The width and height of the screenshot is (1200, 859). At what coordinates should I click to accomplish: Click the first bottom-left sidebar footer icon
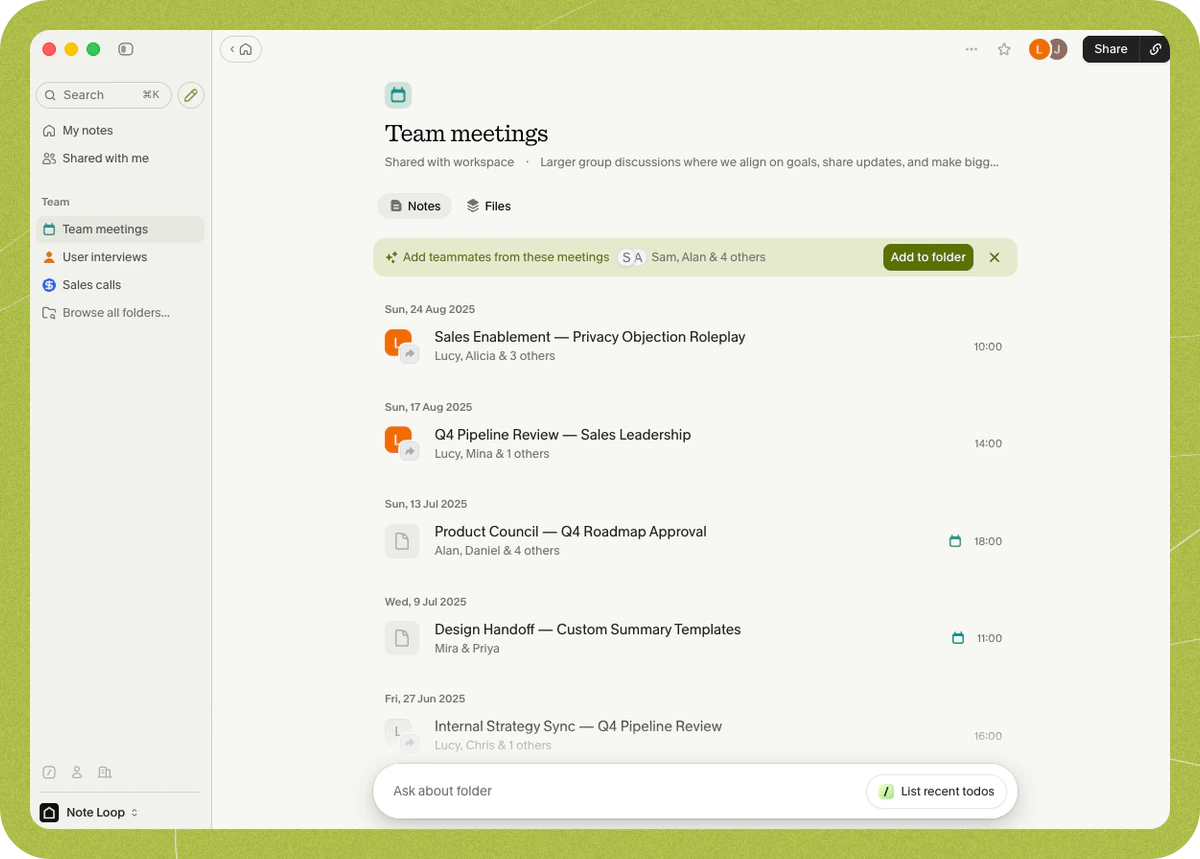[49, 772]
